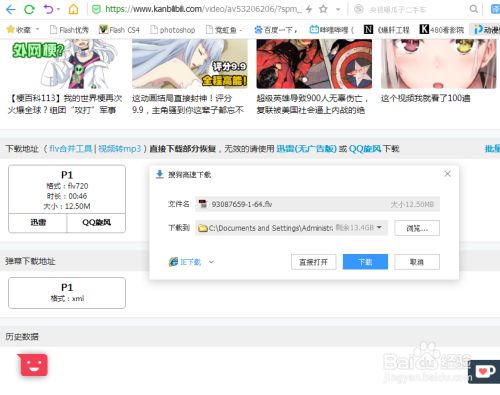The width and height of the screenshot is (500, 395).
Task: Click the flv file icon in dialog
Action: coord(203,204)
